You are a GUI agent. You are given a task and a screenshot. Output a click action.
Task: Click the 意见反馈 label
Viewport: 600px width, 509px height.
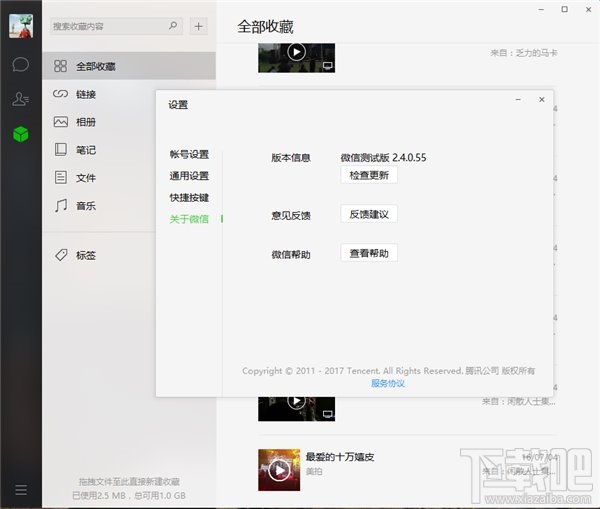[x=291, y=216]
